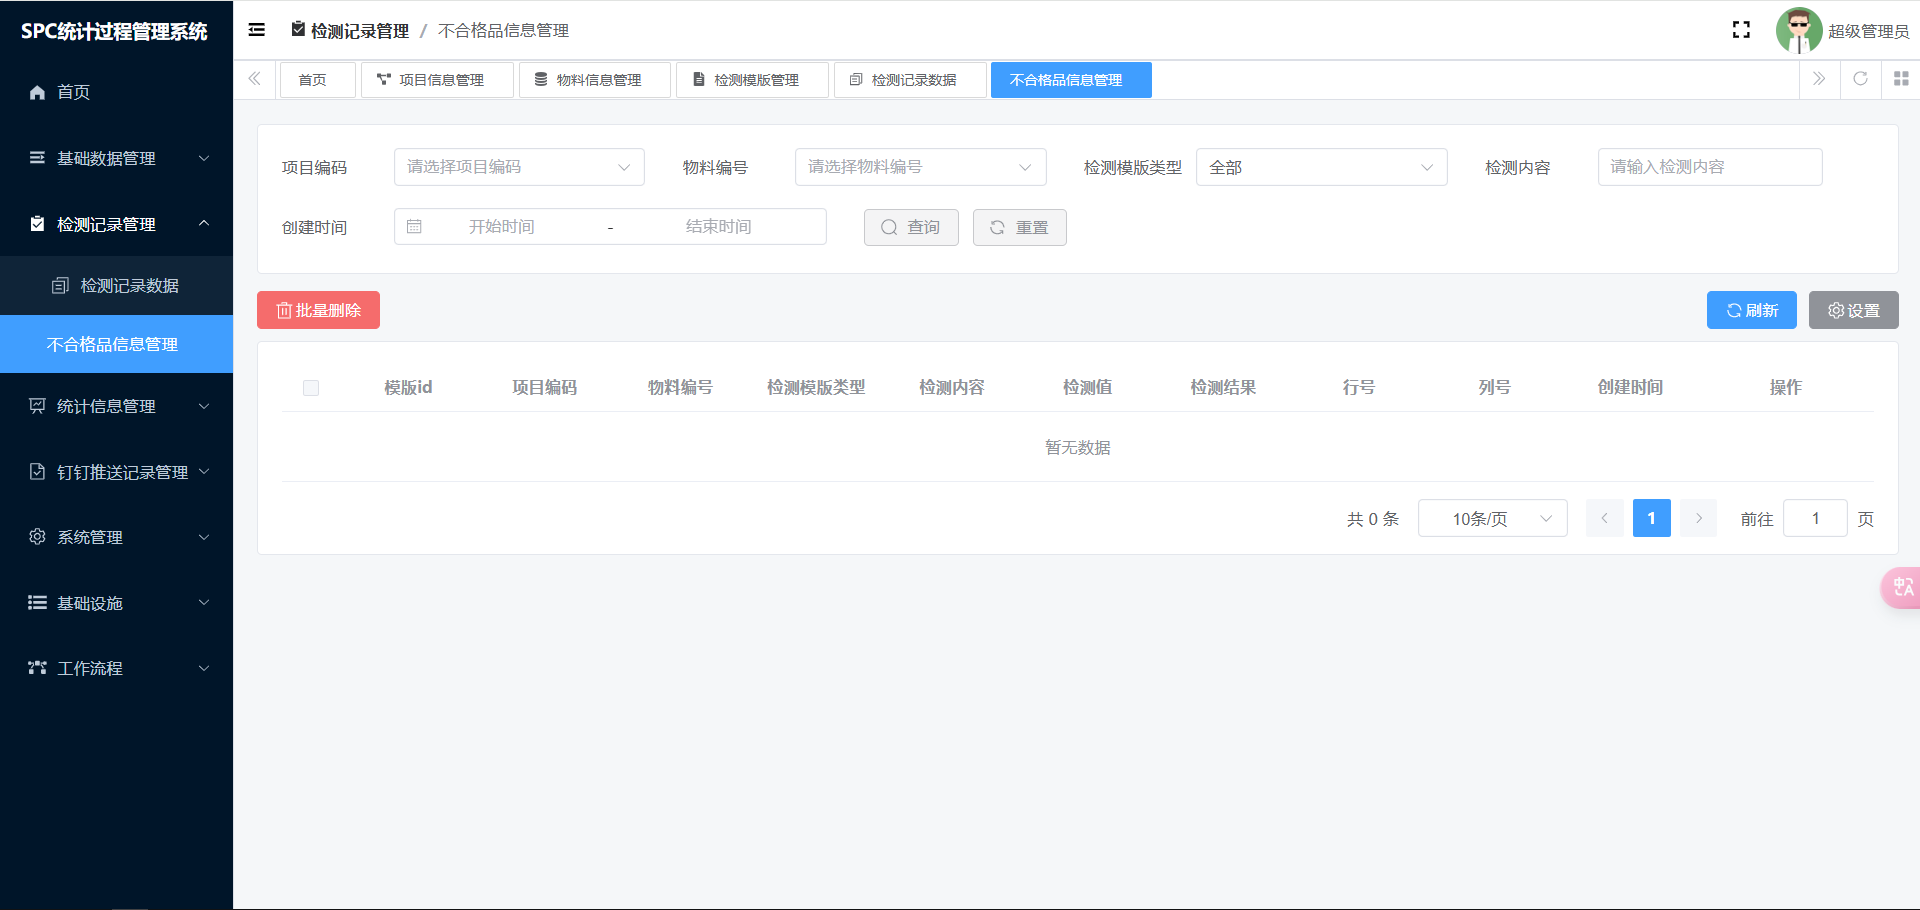
Task: Open the 项目编码 dropdown
Action: point(519,167)
